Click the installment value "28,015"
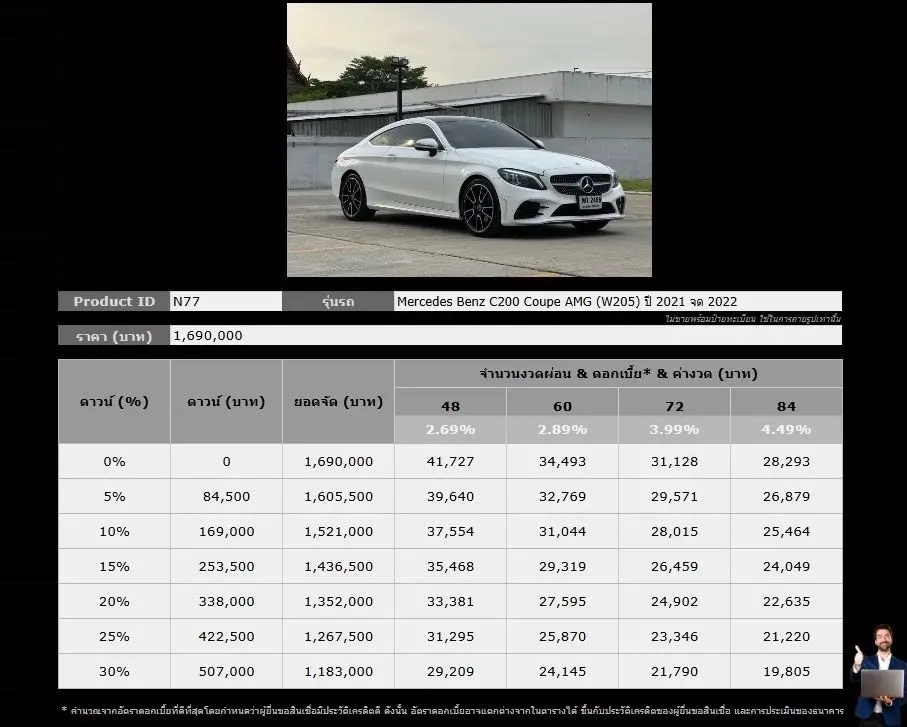 click(x=674, y=532)
